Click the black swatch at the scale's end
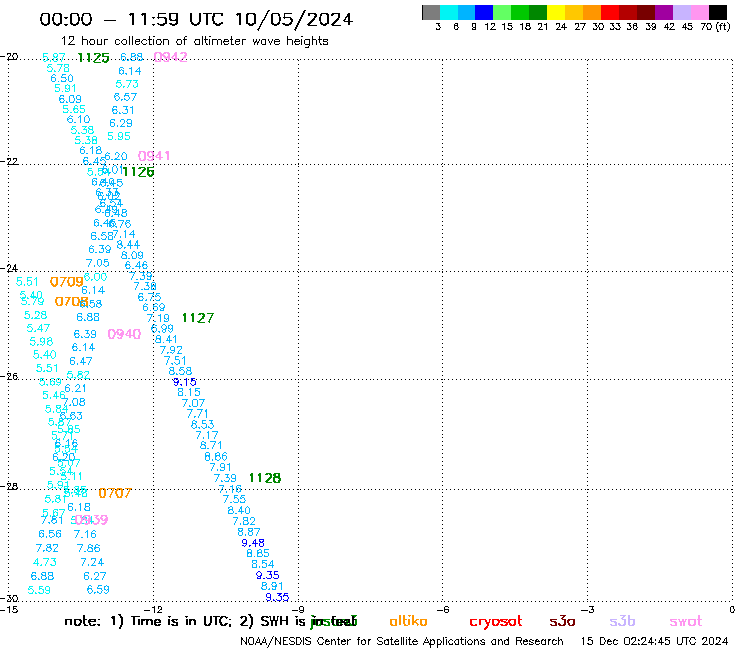740x650 pixels. [x=718, y=12]
